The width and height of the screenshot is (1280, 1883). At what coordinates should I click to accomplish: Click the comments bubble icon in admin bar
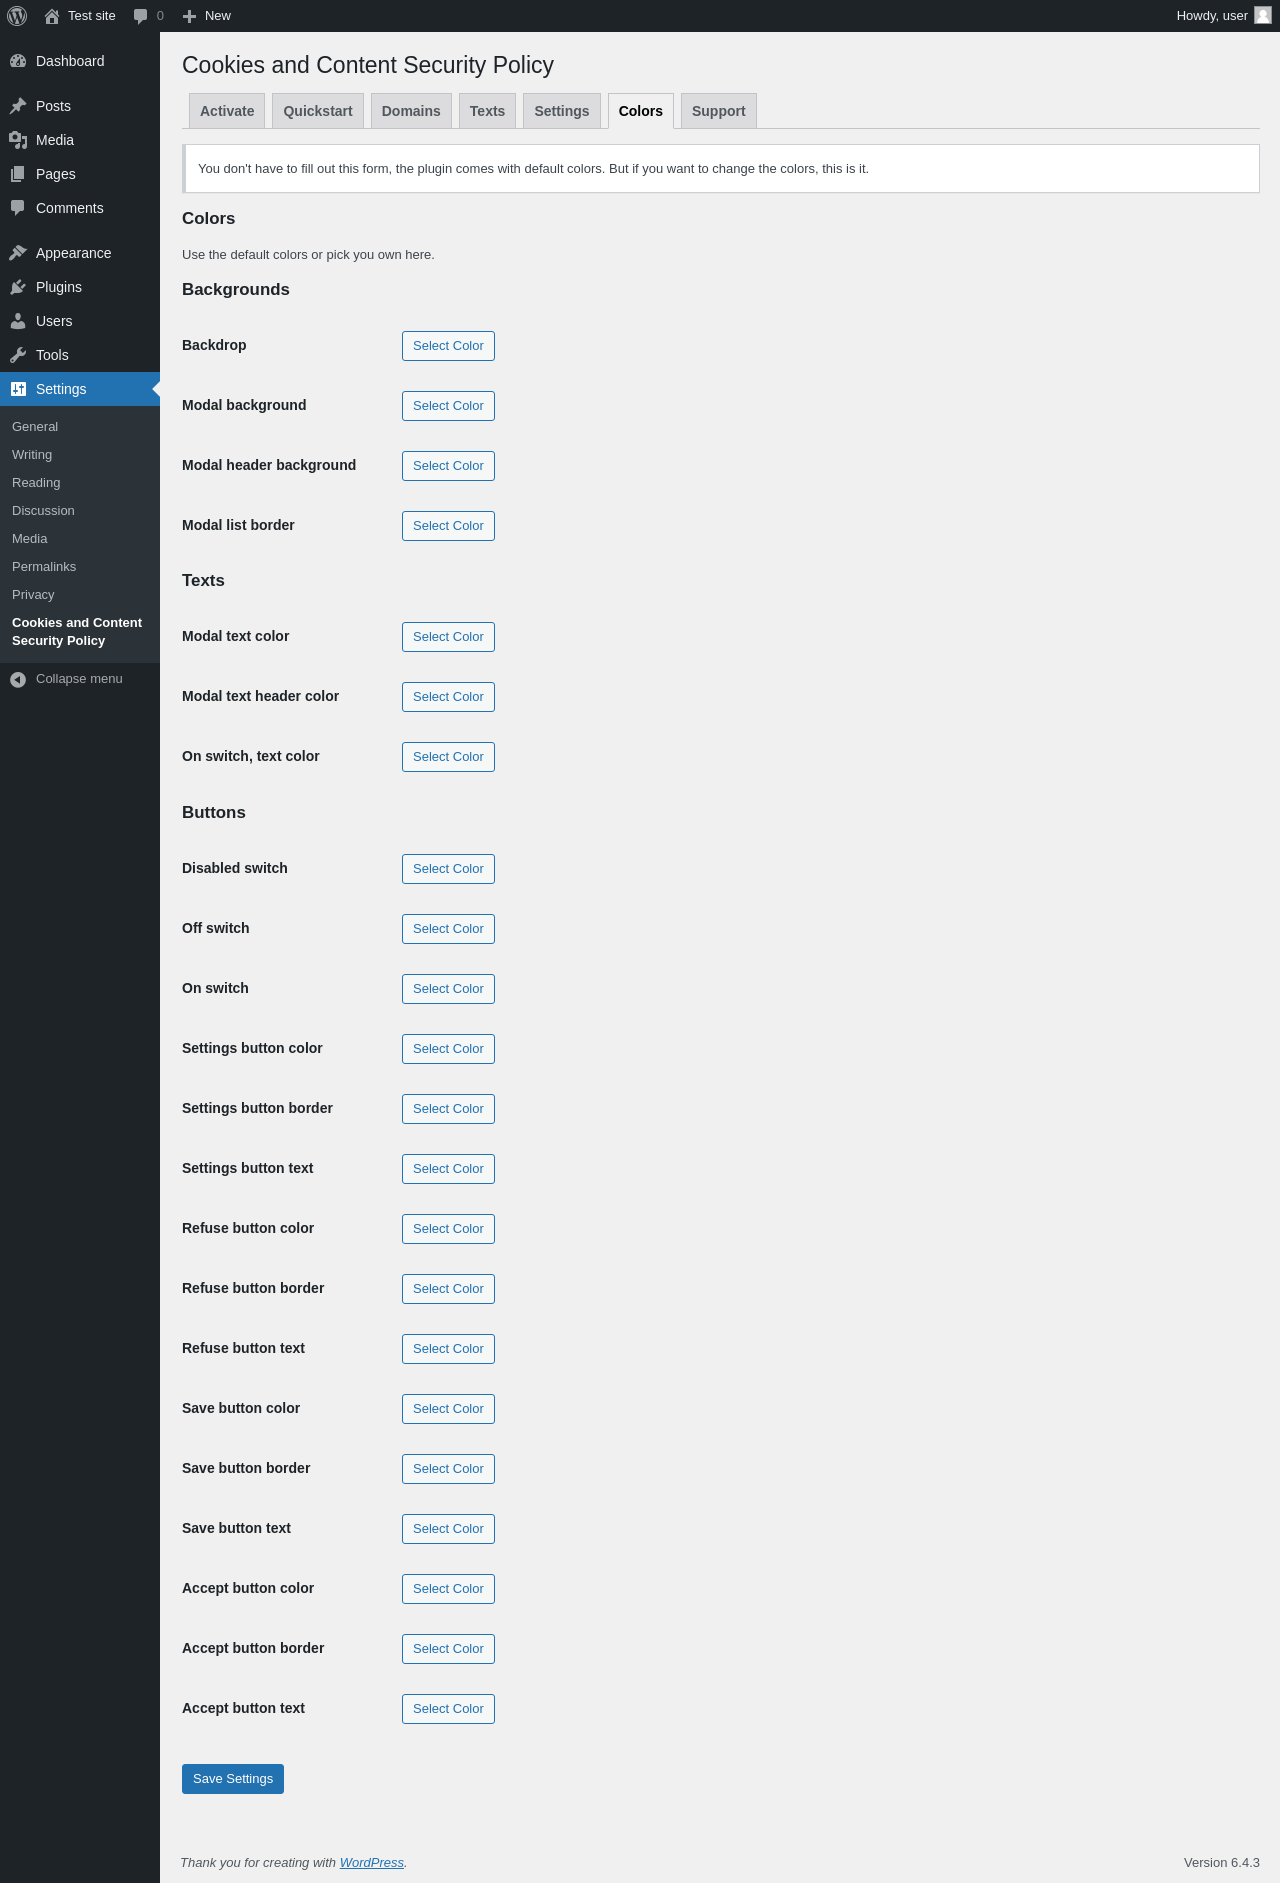(141, 16)
